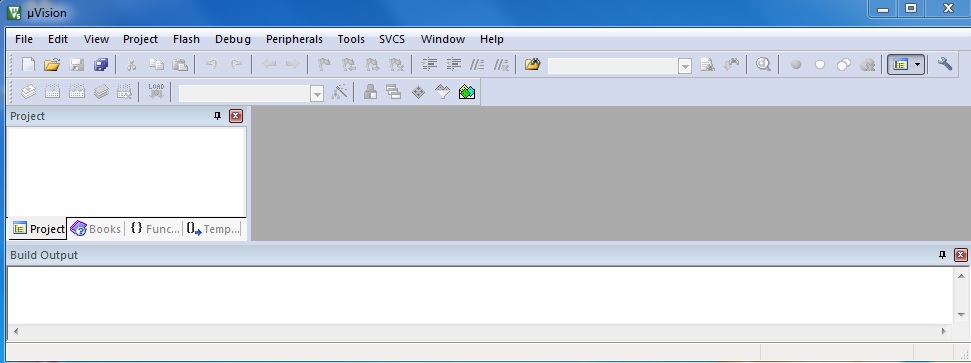
Task: Open the Debug menu
Action: [x=233, y=39]
